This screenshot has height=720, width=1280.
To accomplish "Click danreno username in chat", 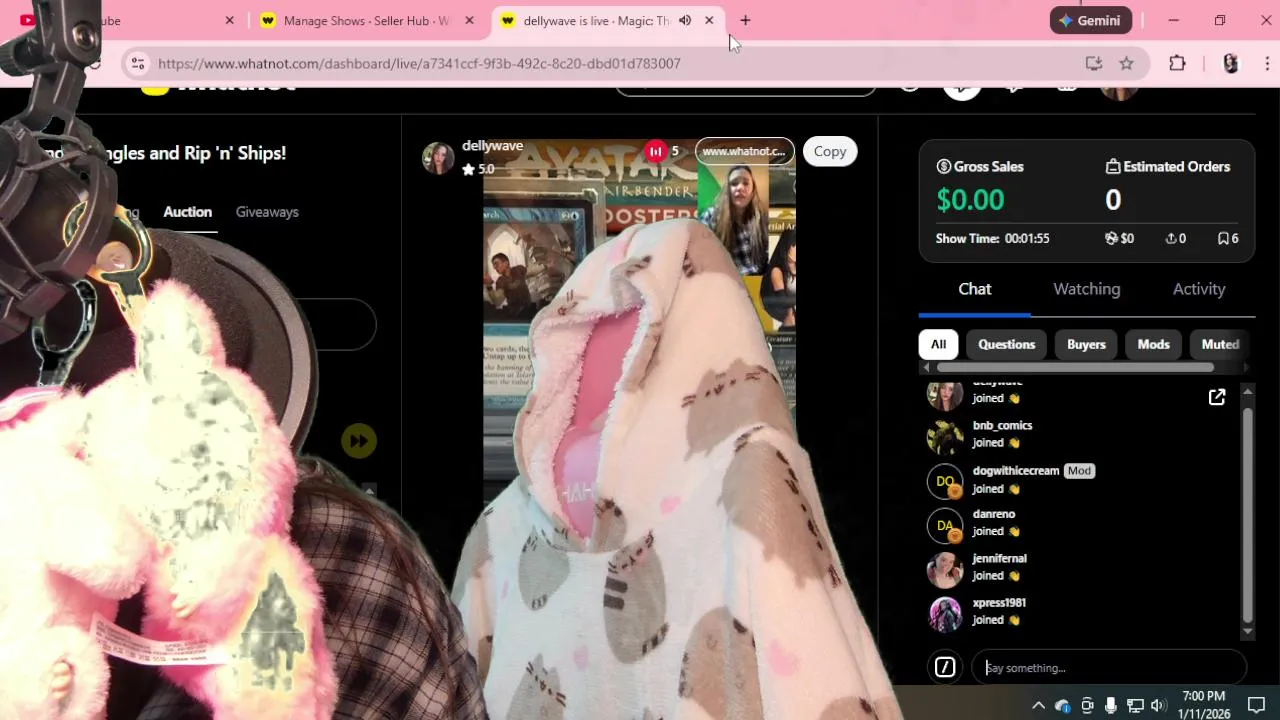I will (994, 514).
